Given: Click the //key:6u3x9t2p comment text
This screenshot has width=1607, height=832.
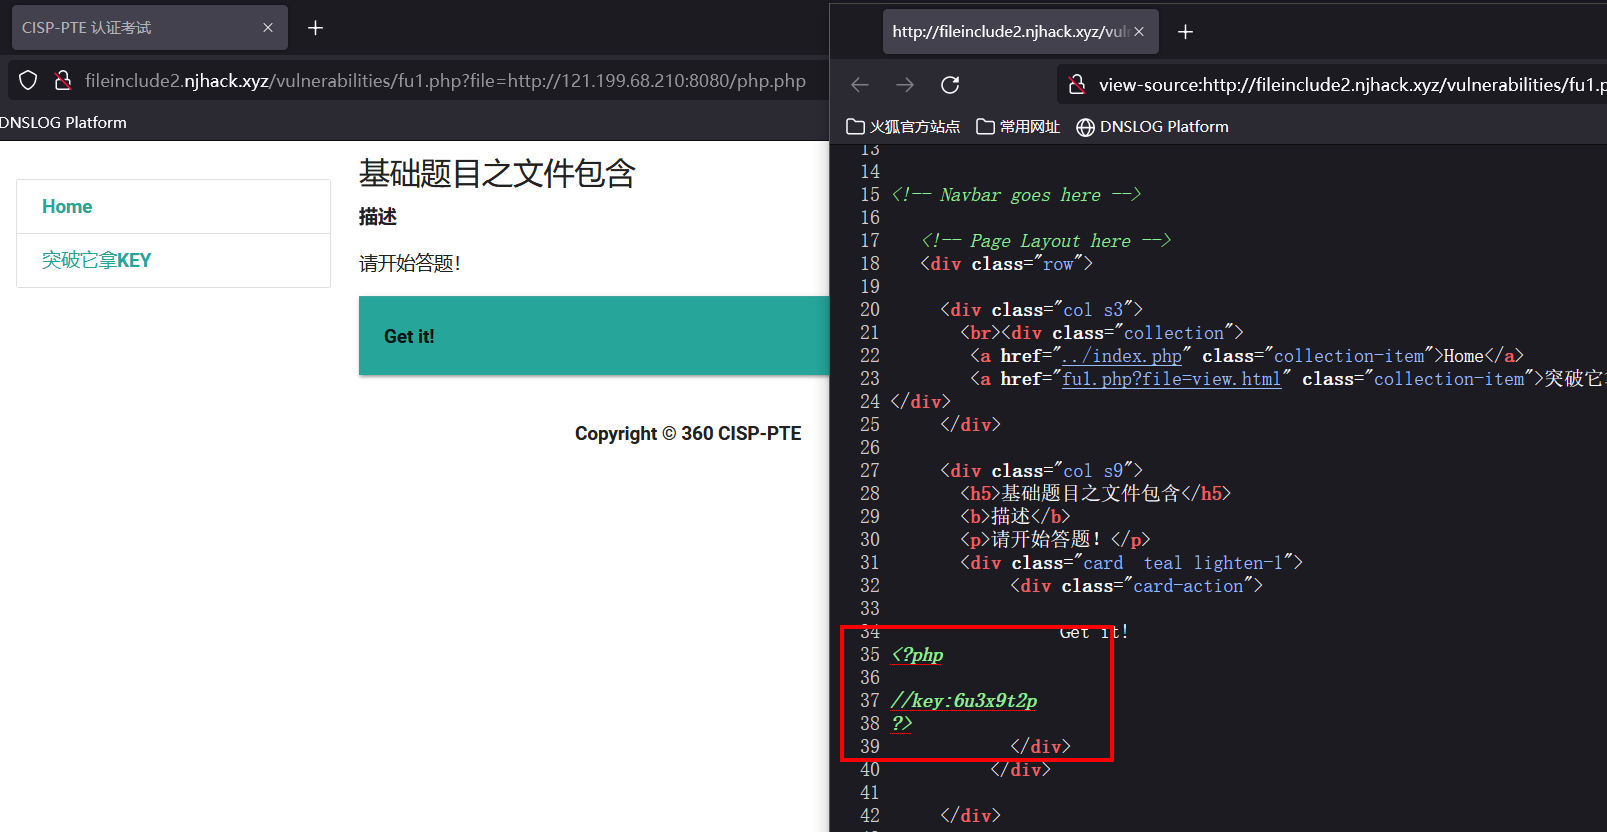Looking at the screenshot, I should pos(964,701).
